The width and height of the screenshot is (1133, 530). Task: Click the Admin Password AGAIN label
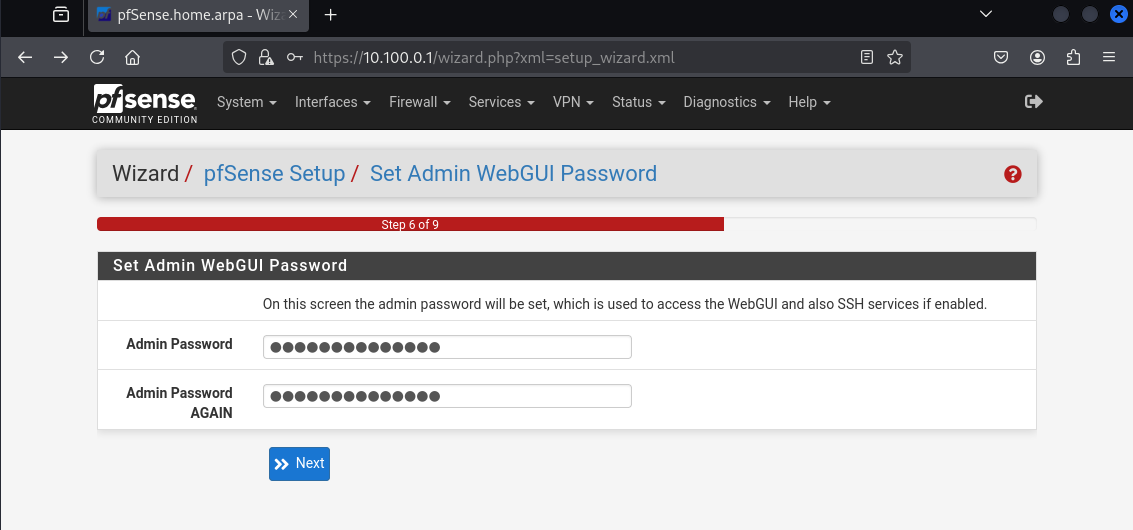coord(179,403)
